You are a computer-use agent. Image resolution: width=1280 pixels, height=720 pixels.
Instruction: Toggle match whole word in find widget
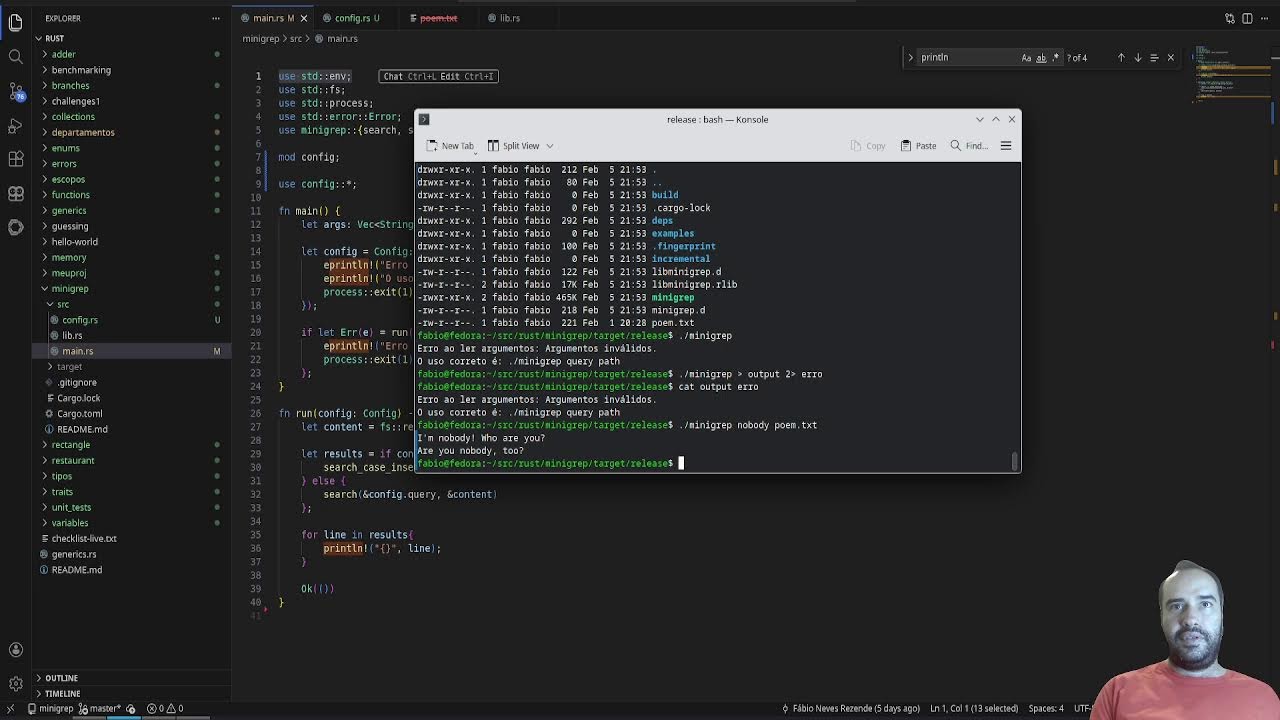(1041, 57)
